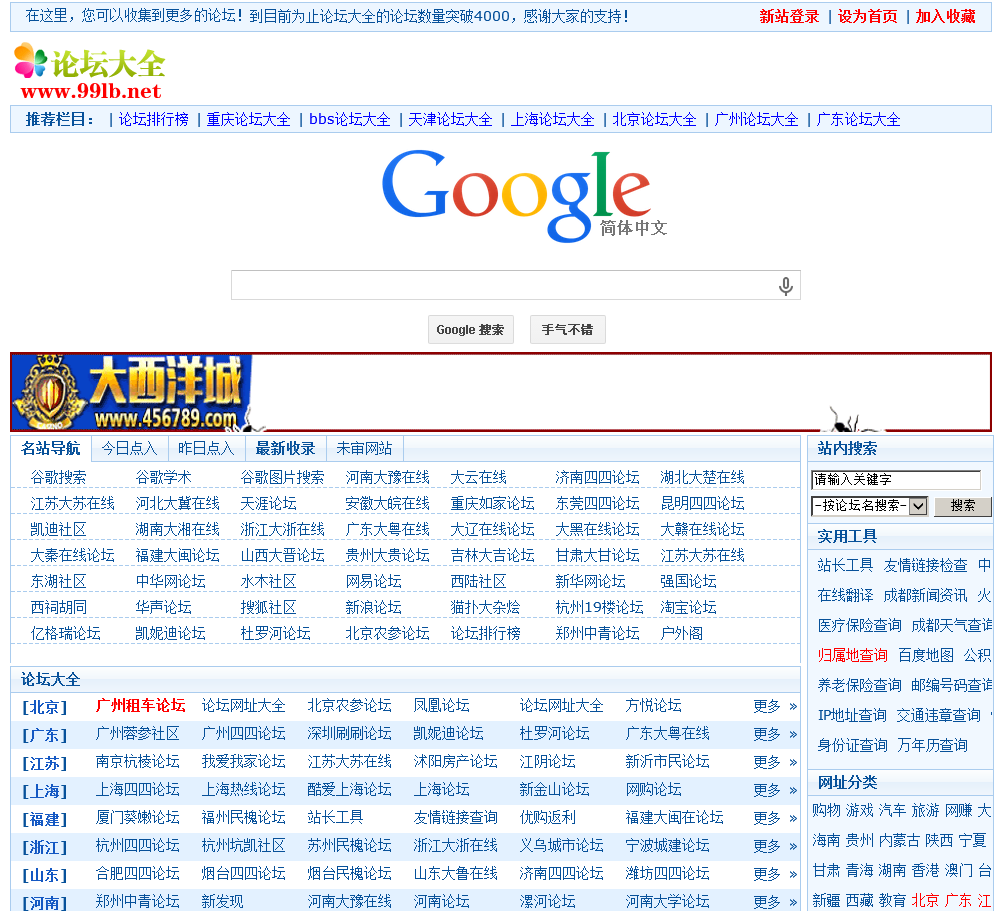The image size is (1002, 911).
Task: Switch to the 未审网站 tab
Action: pos(364,448)
